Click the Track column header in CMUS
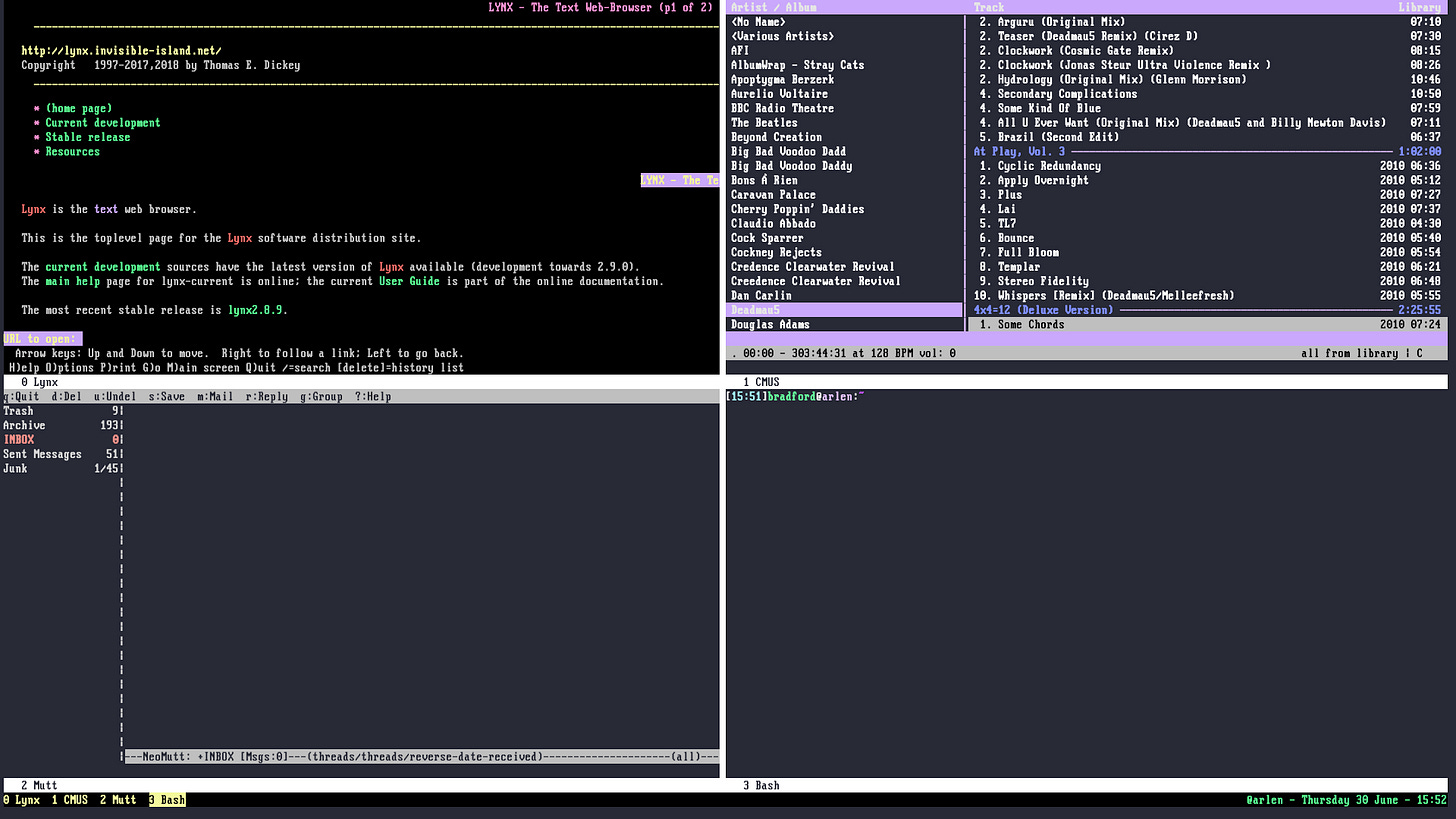Screen dimensions: 1456x819 [988, 8]
